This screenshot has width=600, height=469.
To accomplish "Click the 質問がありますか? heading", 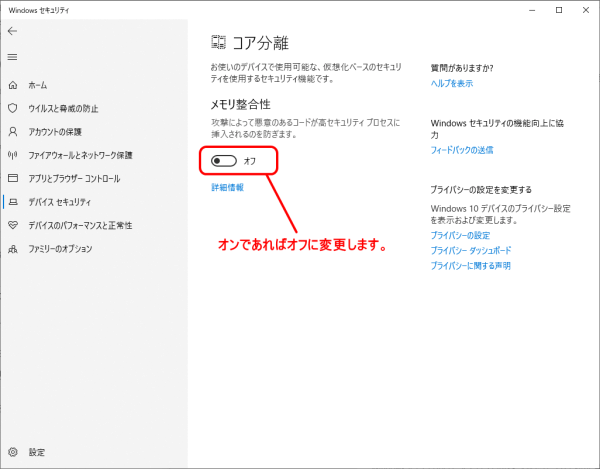I will click(x=462, y=68).
